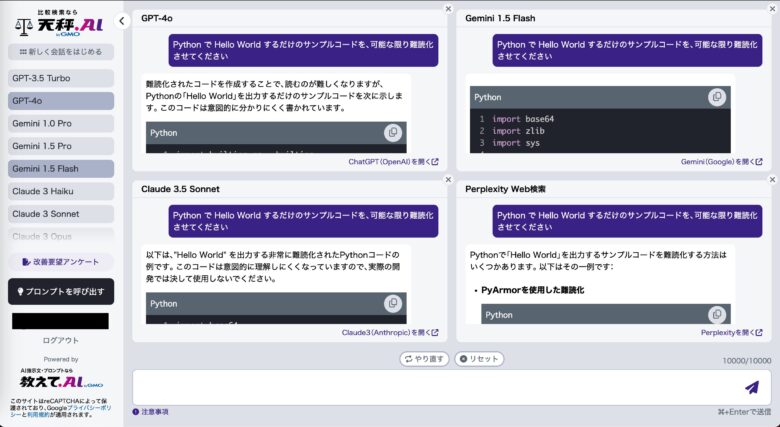Open プロンプトを呼び出す prompt launcher
Screen dimensions: 780x427
coord(61,291)
